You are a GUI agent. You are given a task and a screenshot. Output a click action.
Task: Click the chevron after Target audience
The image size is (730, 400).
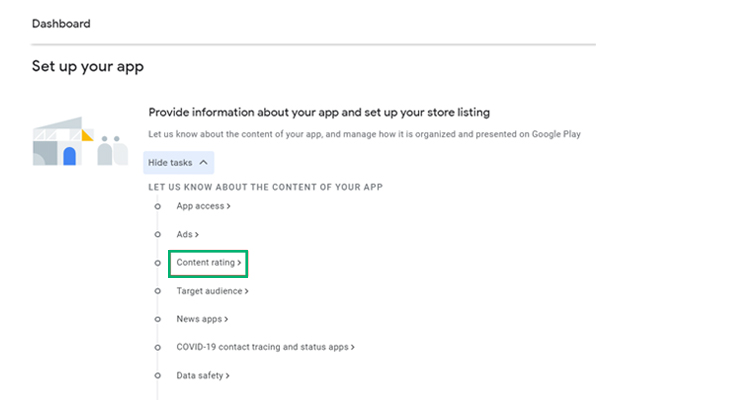click(246, 292)
